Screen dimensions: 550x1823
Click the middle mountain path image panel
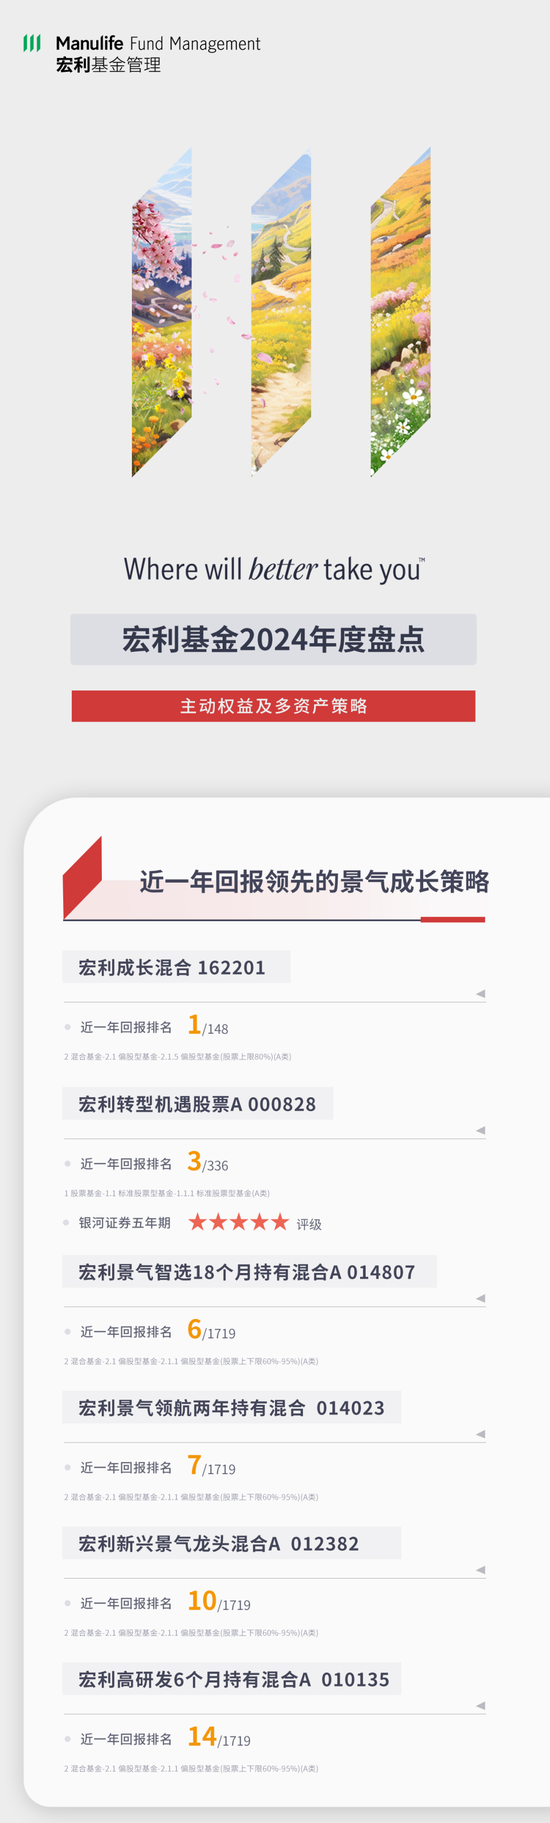(281, 312)
